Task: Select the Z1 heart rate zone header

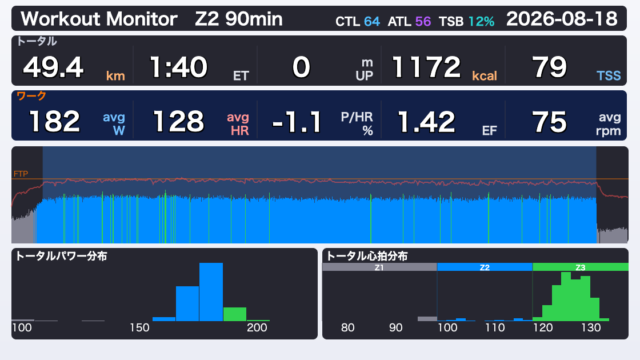Action: click(380, 267)
